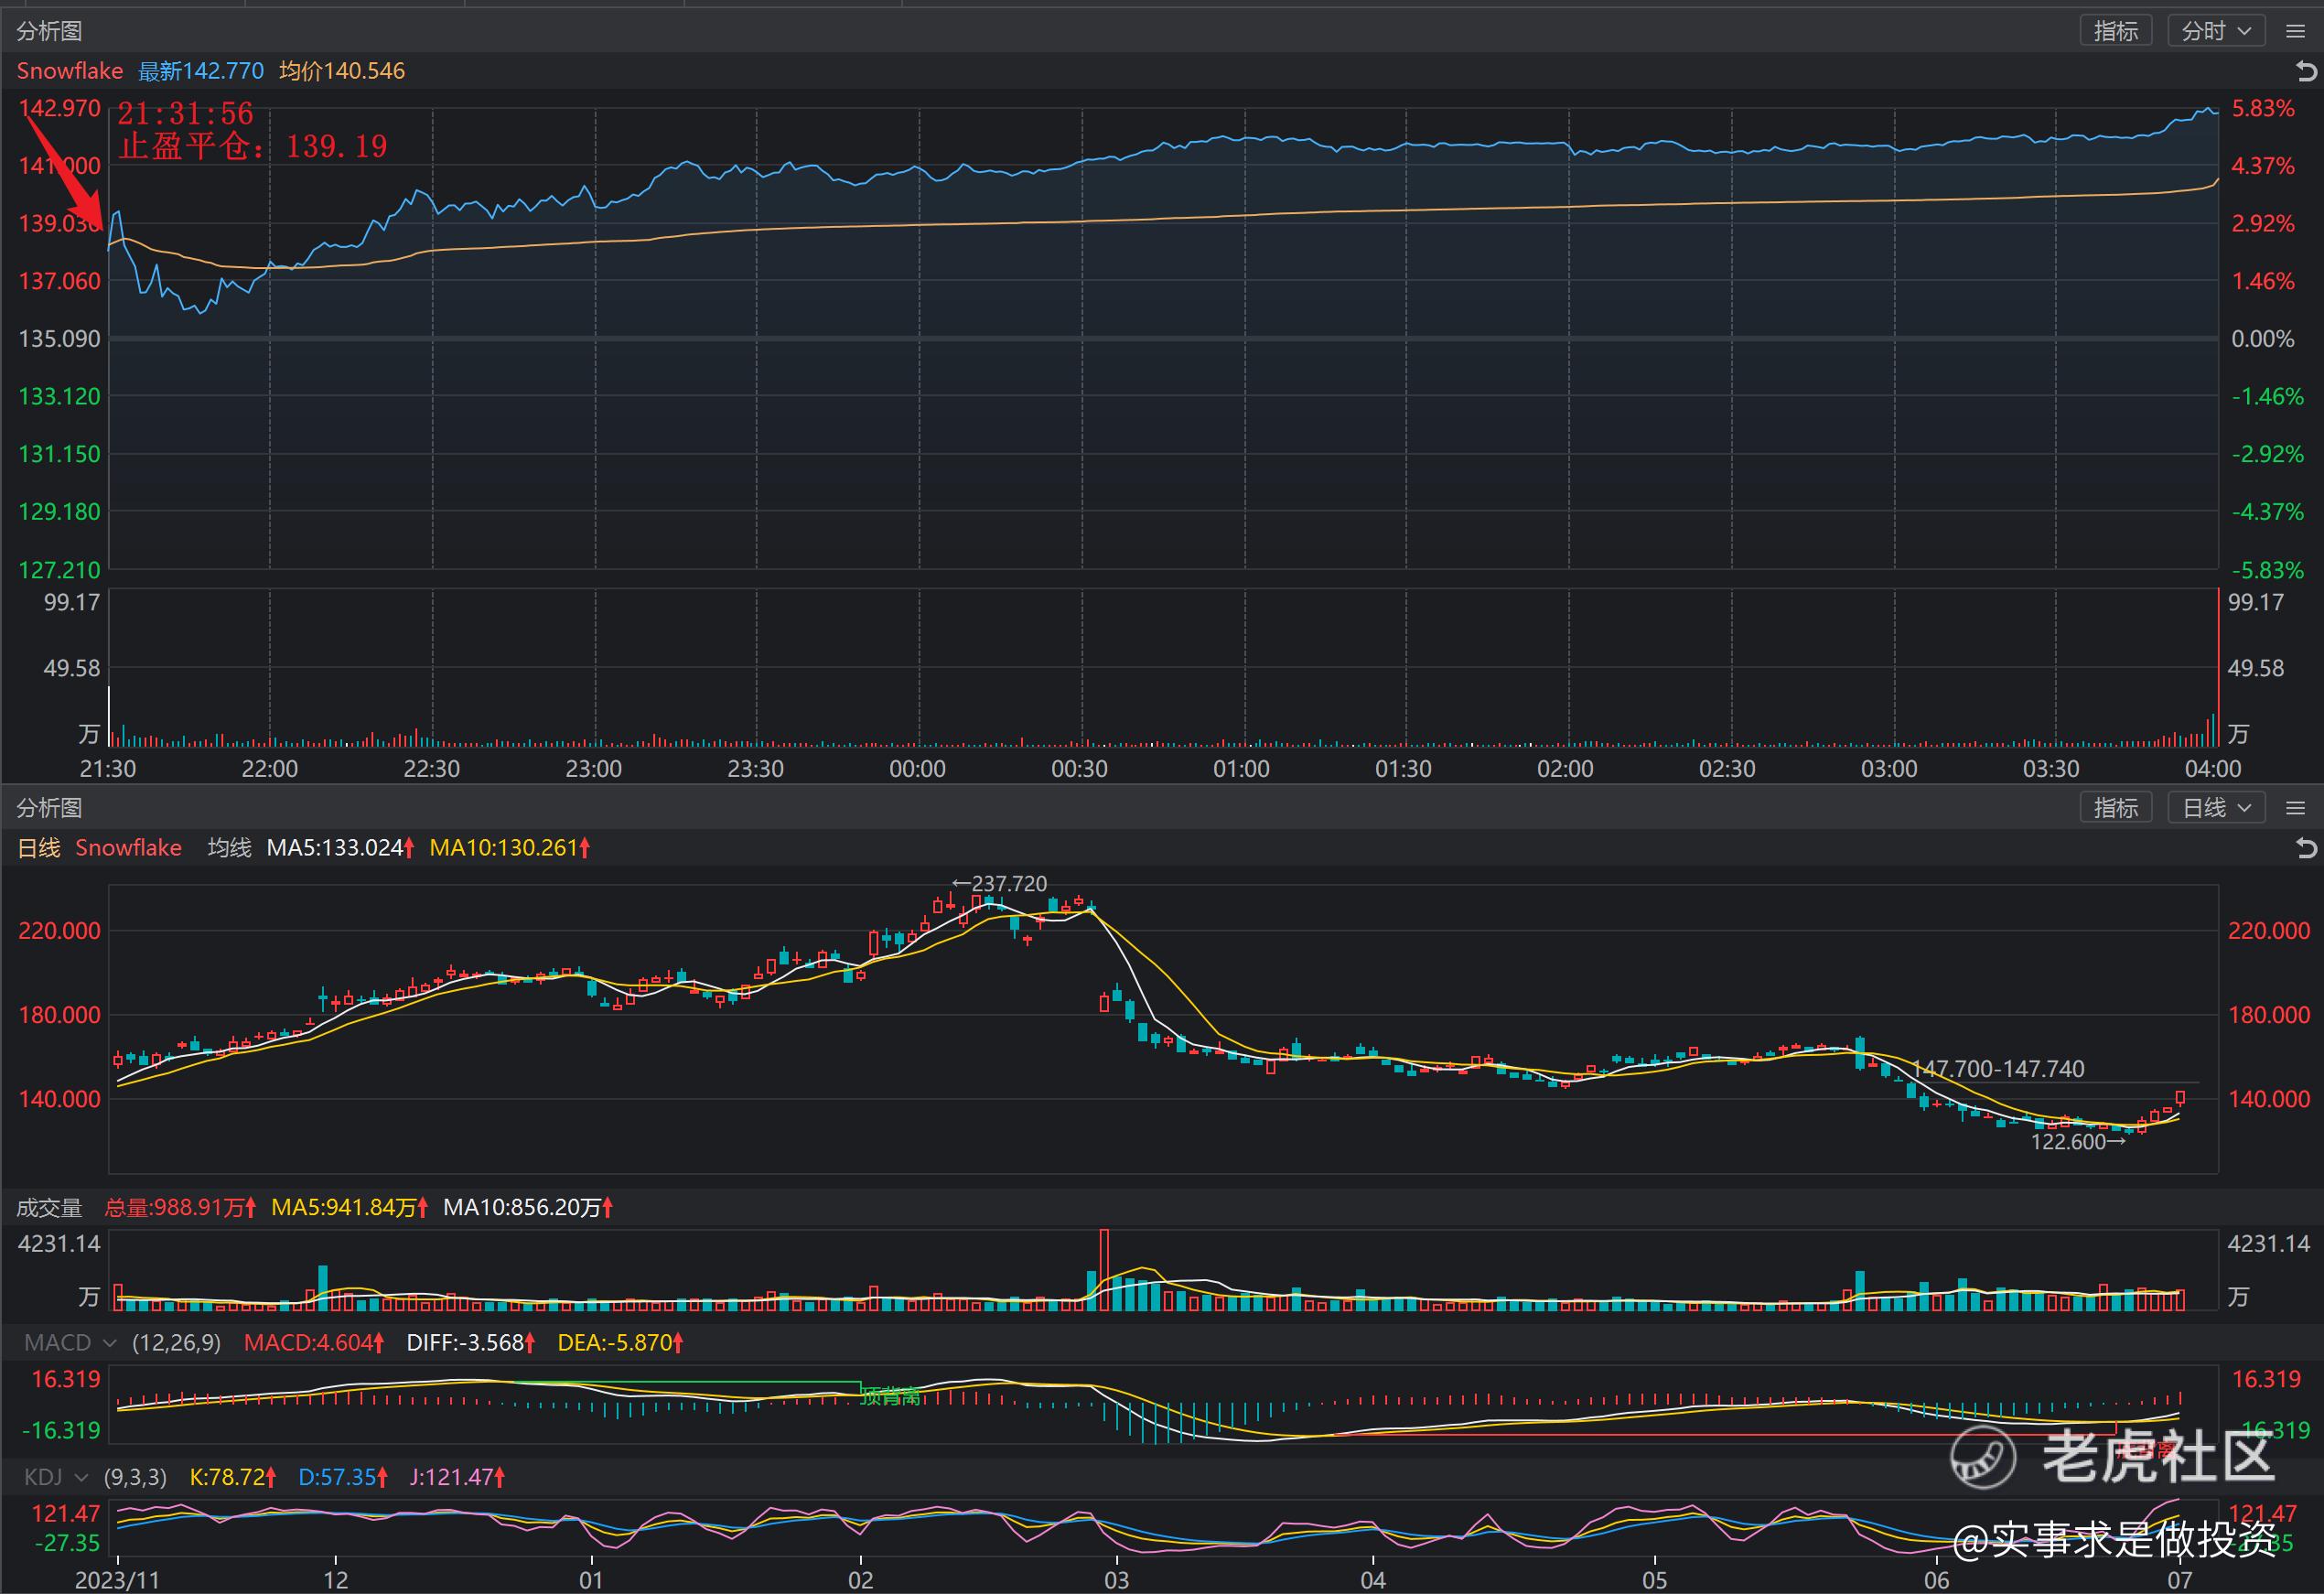This screenshot has width=2324, height=1594.
Task: Select the lower 分析图 panel title
Action: click(x=49, y=808)
